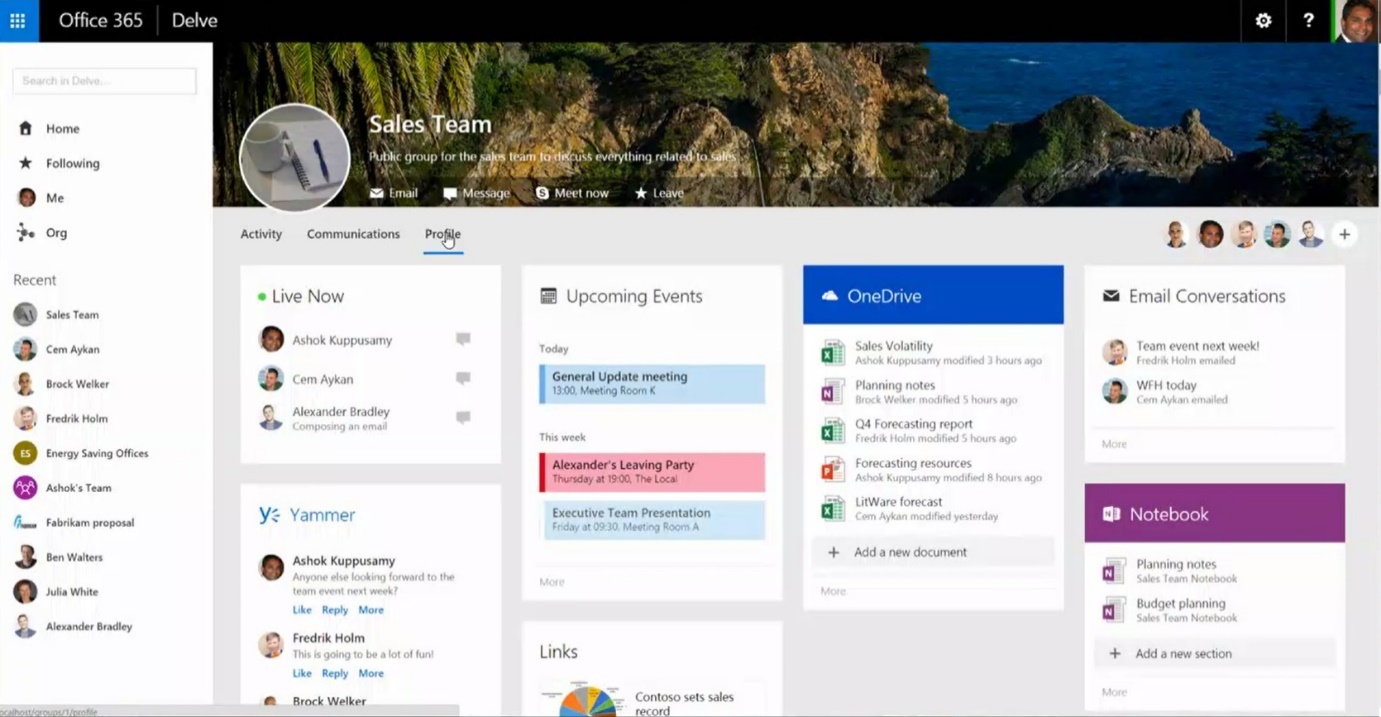The height and width of the screenshot is (717, 1381).
Task: Open the settings gear icon
Action: [1263, 21]
